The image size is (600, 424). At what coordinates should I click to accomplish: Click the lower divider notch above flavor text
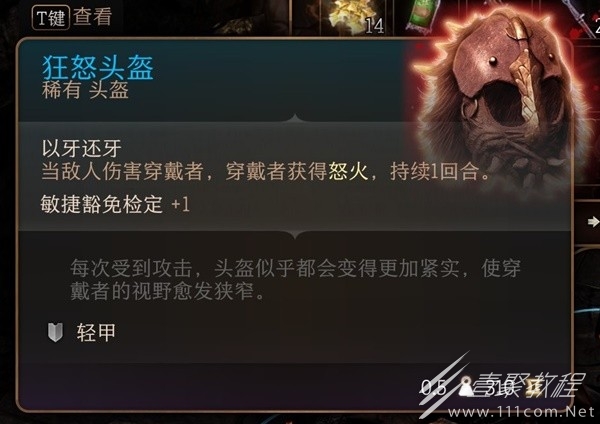click(295, 234)
